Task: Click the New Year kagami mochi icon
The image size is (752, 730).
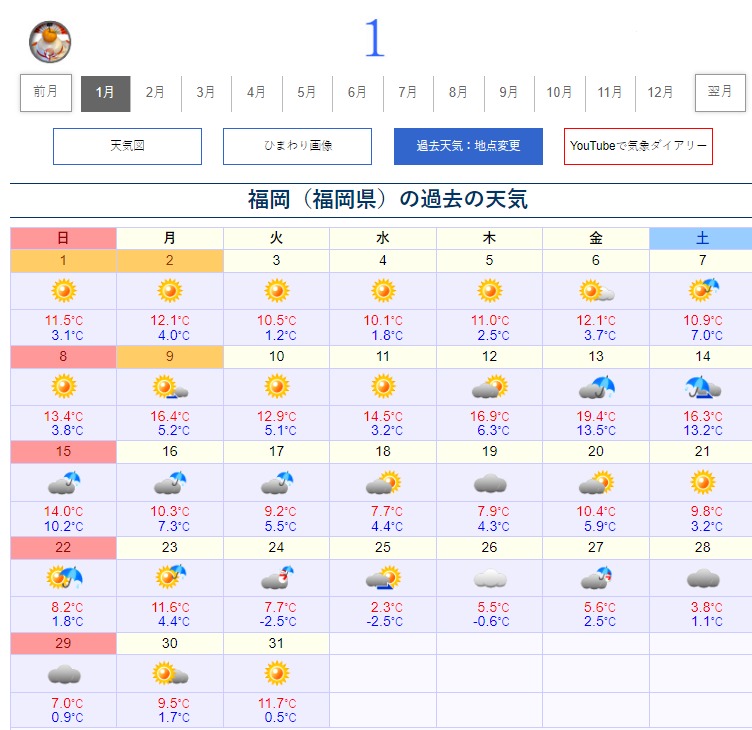Action: tap(50, 42)
